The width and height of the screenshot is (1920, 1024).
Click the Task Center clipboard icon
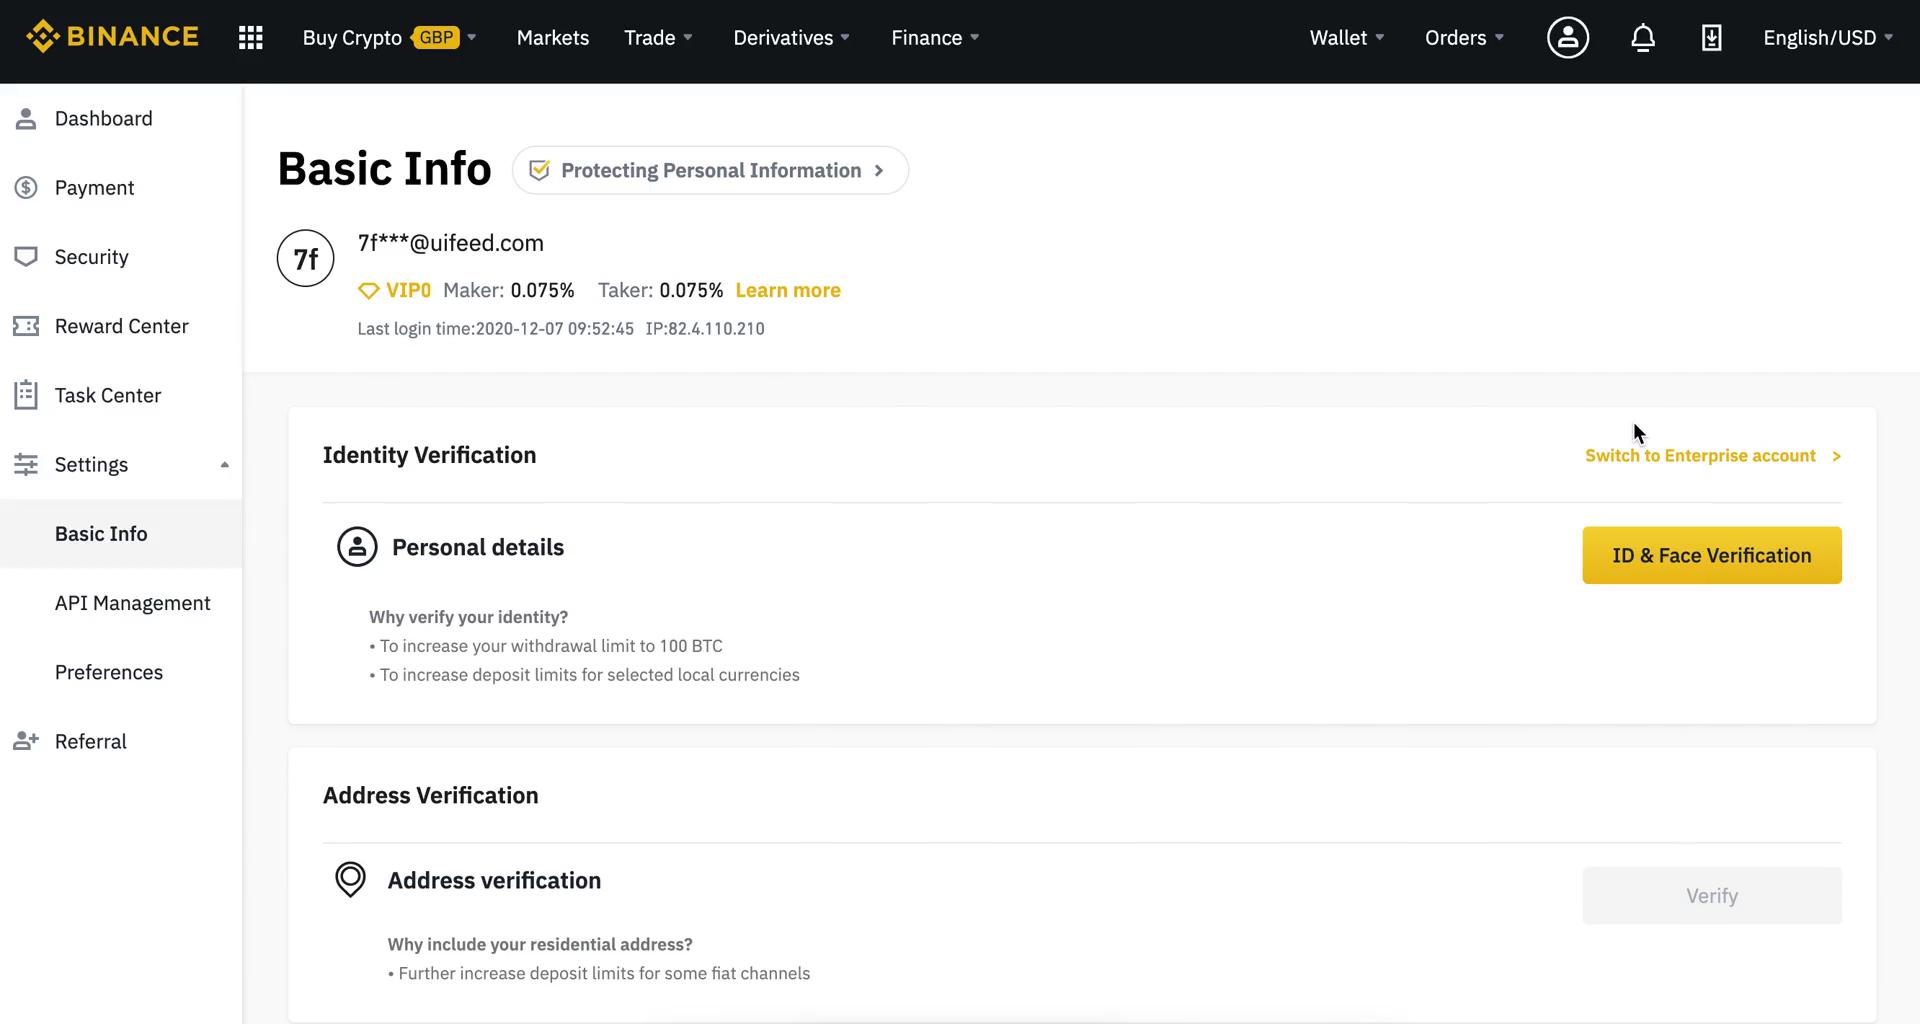click(x=26, y=395)
